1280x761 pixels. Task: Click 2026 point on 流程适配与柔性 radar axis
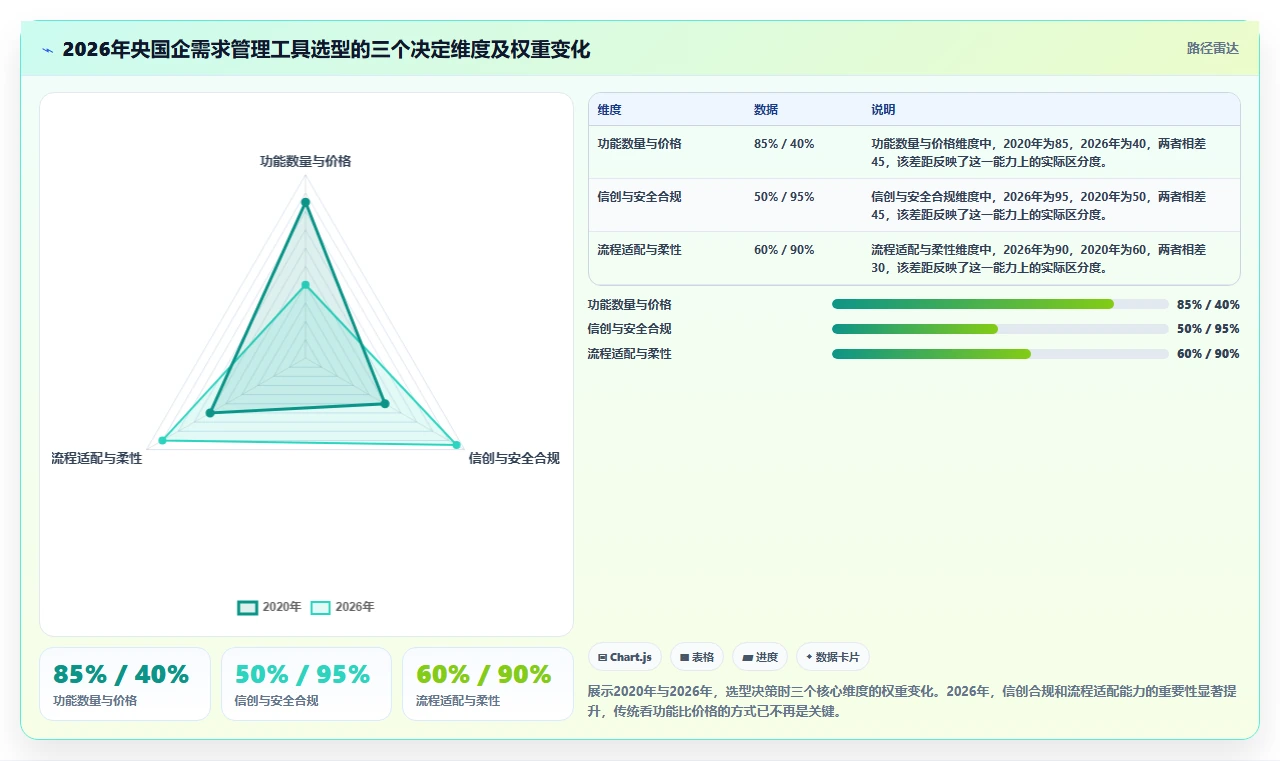[x=162, y=441]
